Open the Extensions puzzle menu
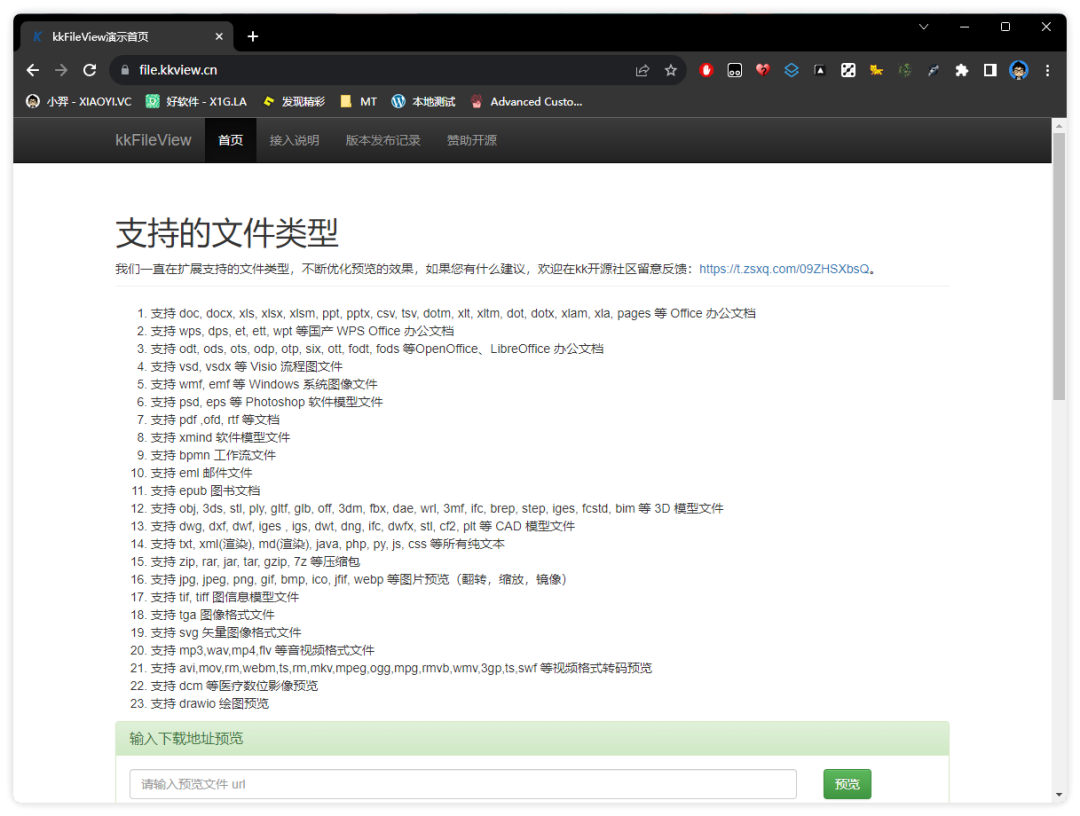1080x816 pixels. pyautogui.click(x=962, y=70)
